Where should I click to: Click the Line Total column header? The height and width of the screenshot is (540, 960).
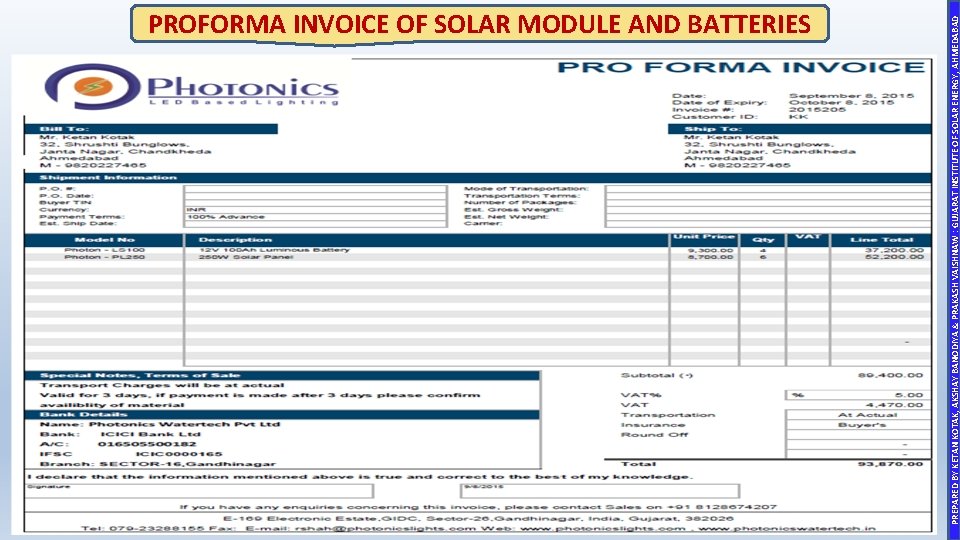(881, 239)
